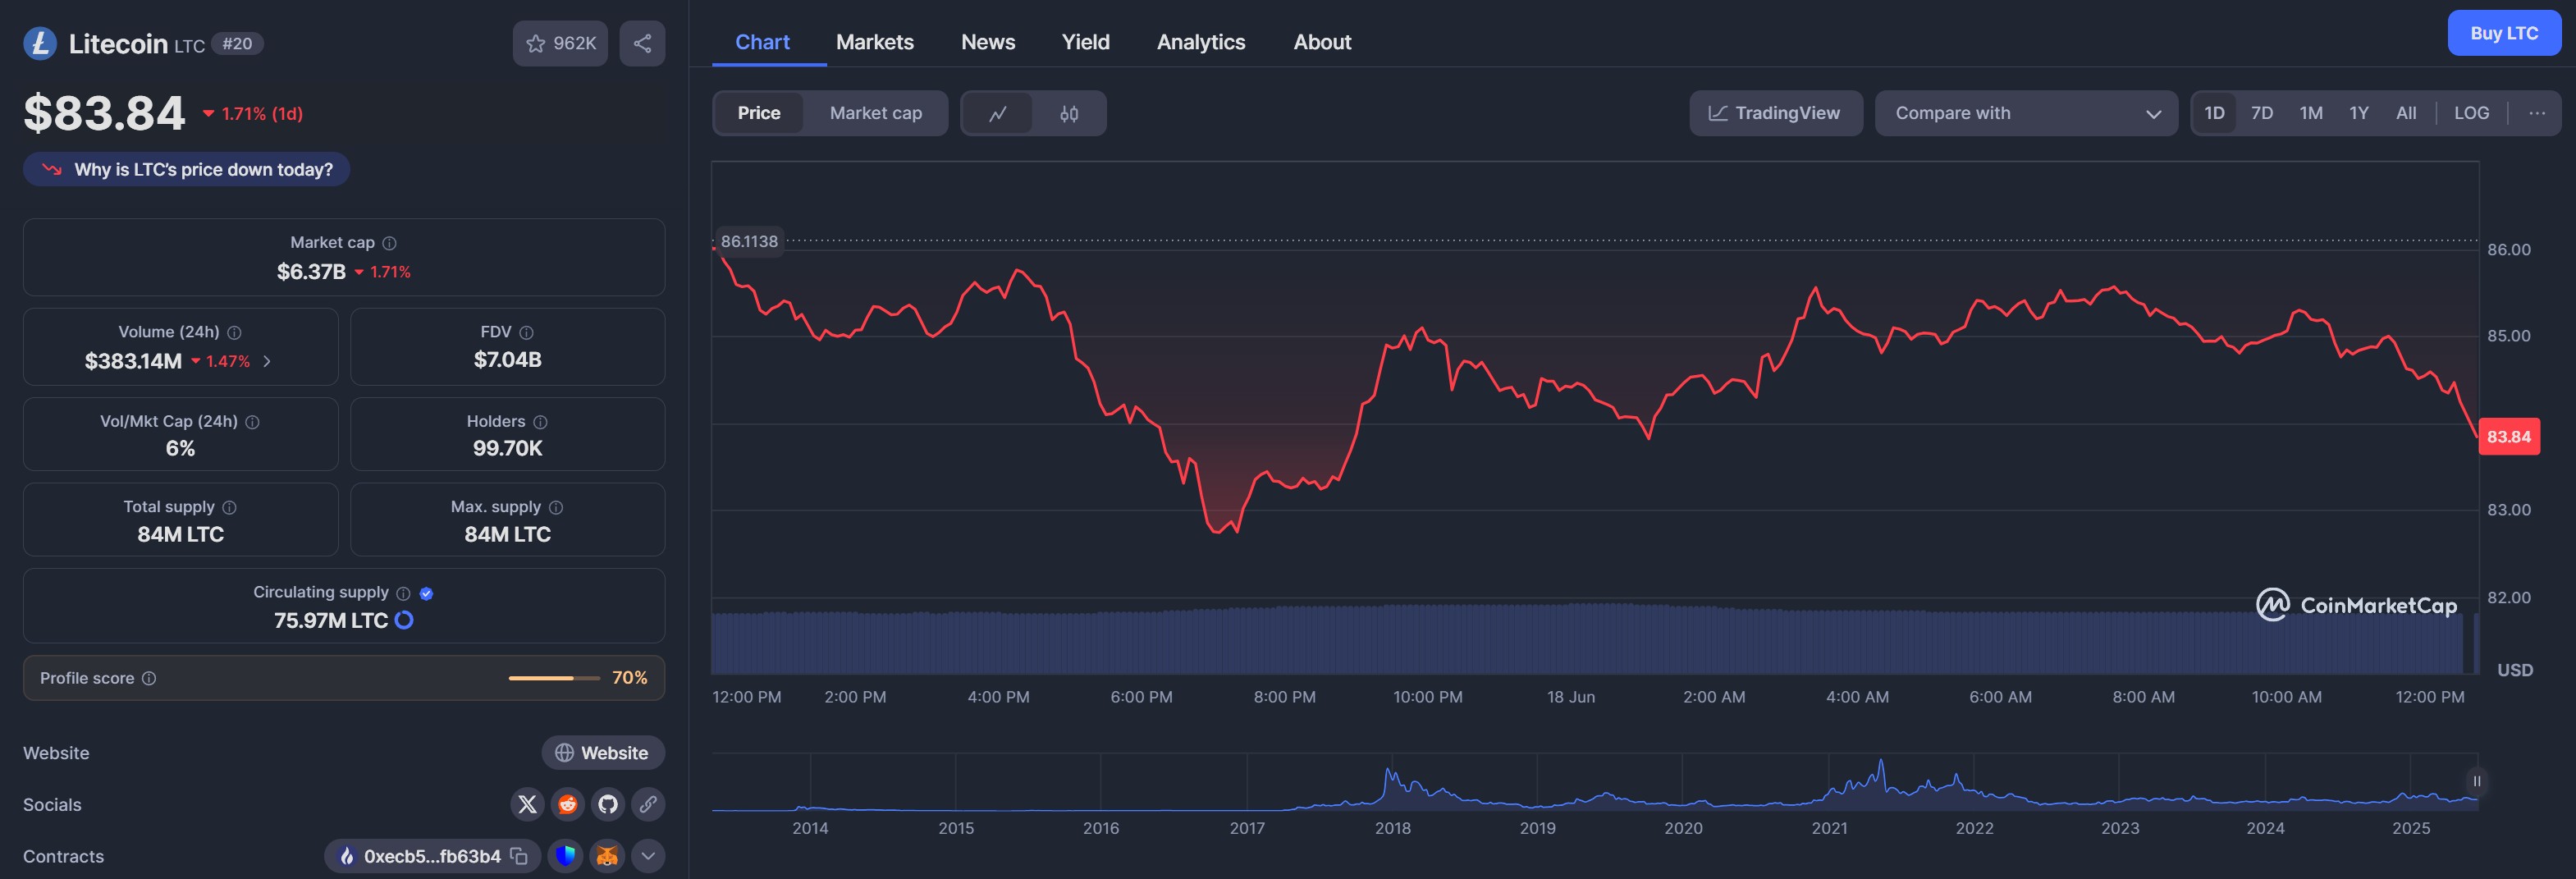This screenshot has width=2576, height=879.
Task: Click the blue shield wallet icon
Action: (x=565, y=856)
